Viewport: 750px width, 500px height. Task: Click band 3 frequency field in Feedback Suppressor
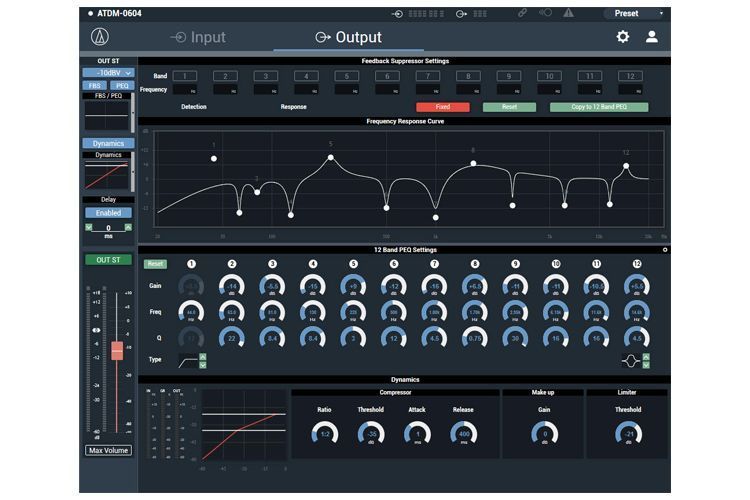[265, 89]
